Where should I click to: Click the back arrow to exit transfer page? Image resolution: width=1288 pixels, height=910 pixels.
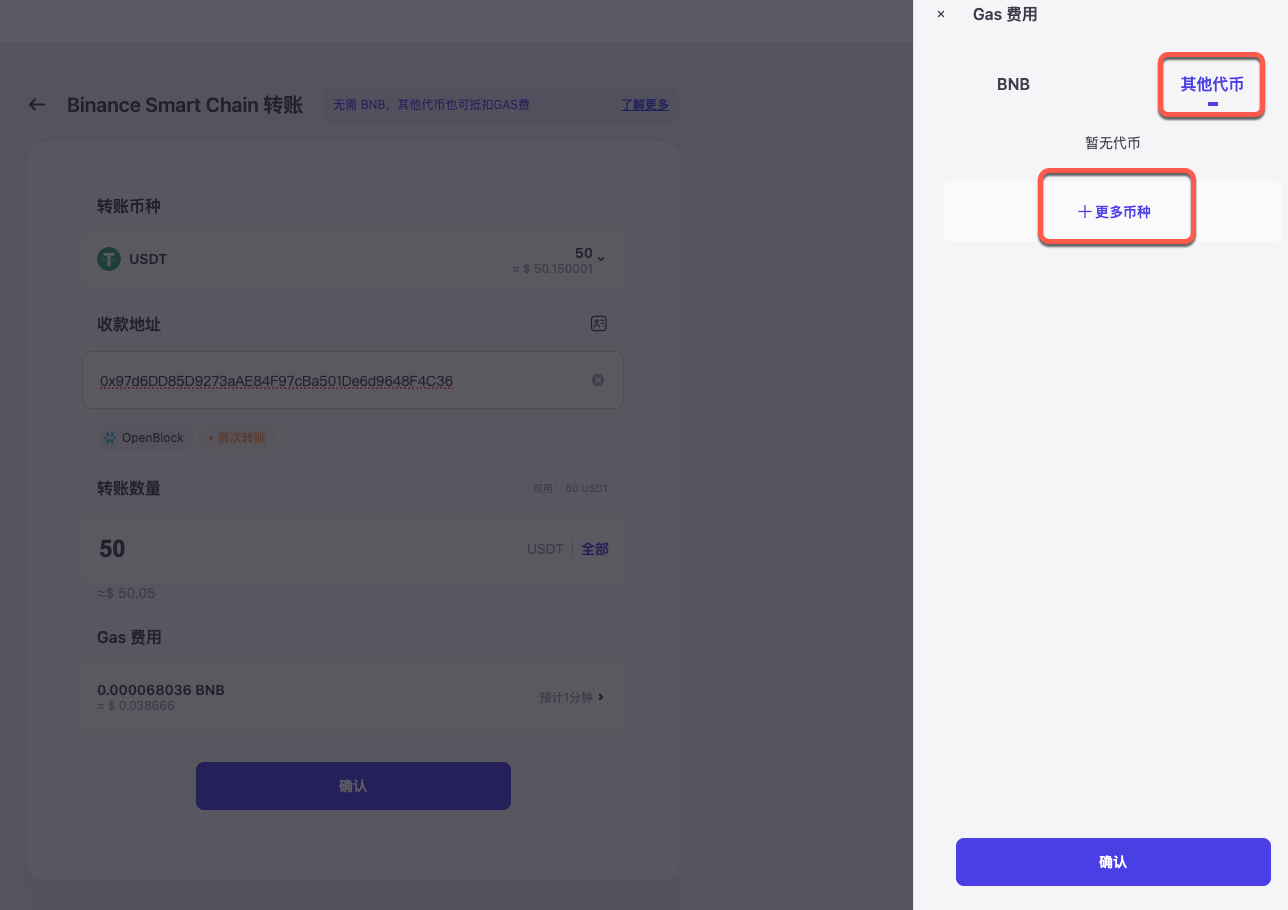[x=36, y=104]
